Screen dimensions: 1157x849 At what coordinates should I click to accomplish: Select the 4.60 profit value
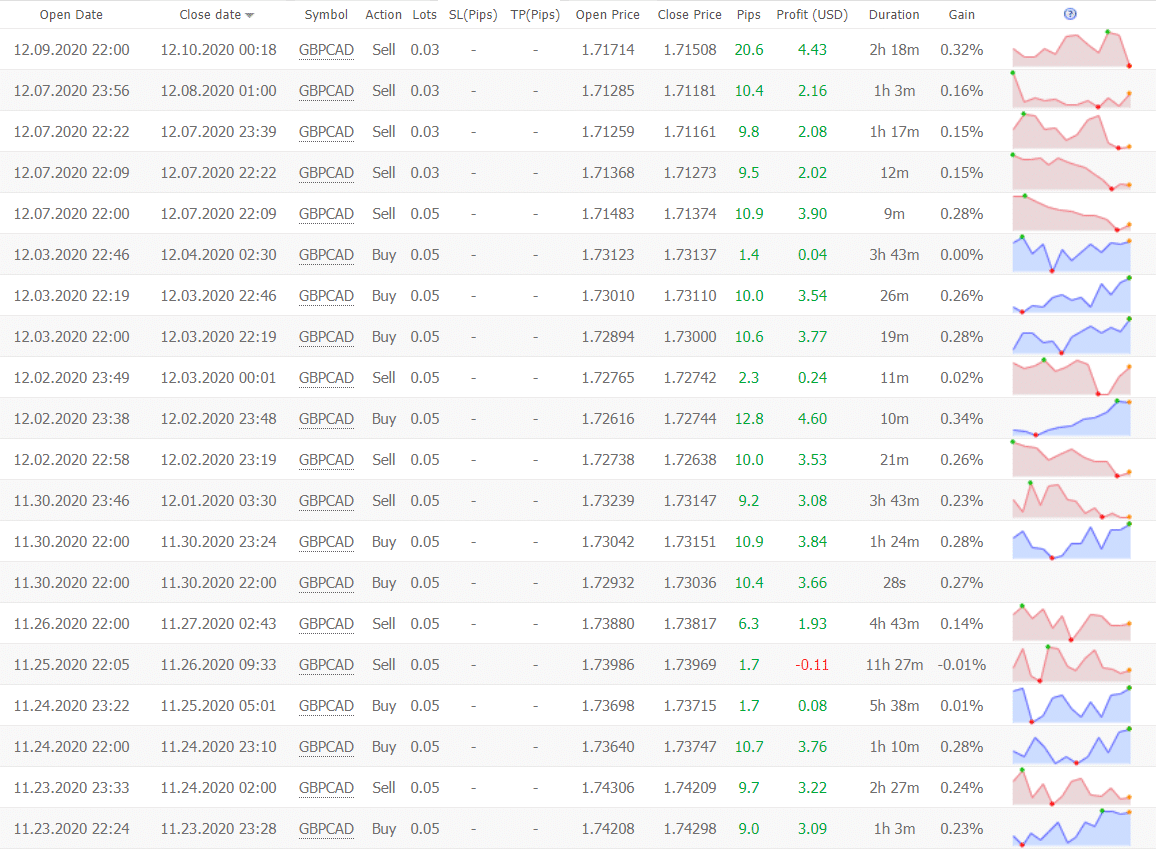(812, 419)
